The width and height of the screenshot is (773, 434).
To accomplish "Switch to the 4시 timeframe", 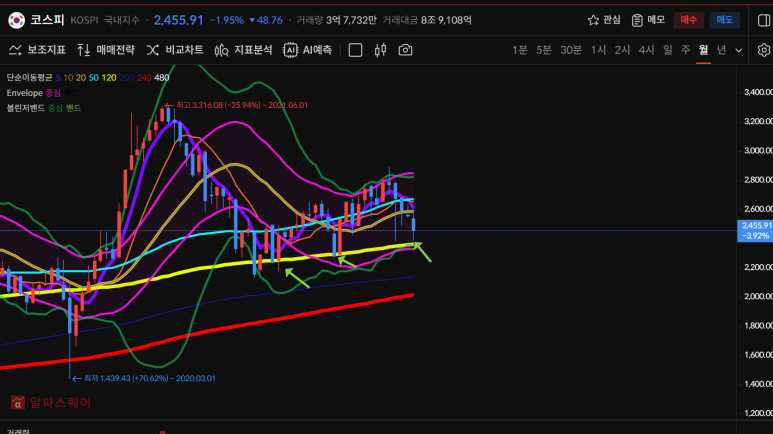I will click(x=646, y=50).
